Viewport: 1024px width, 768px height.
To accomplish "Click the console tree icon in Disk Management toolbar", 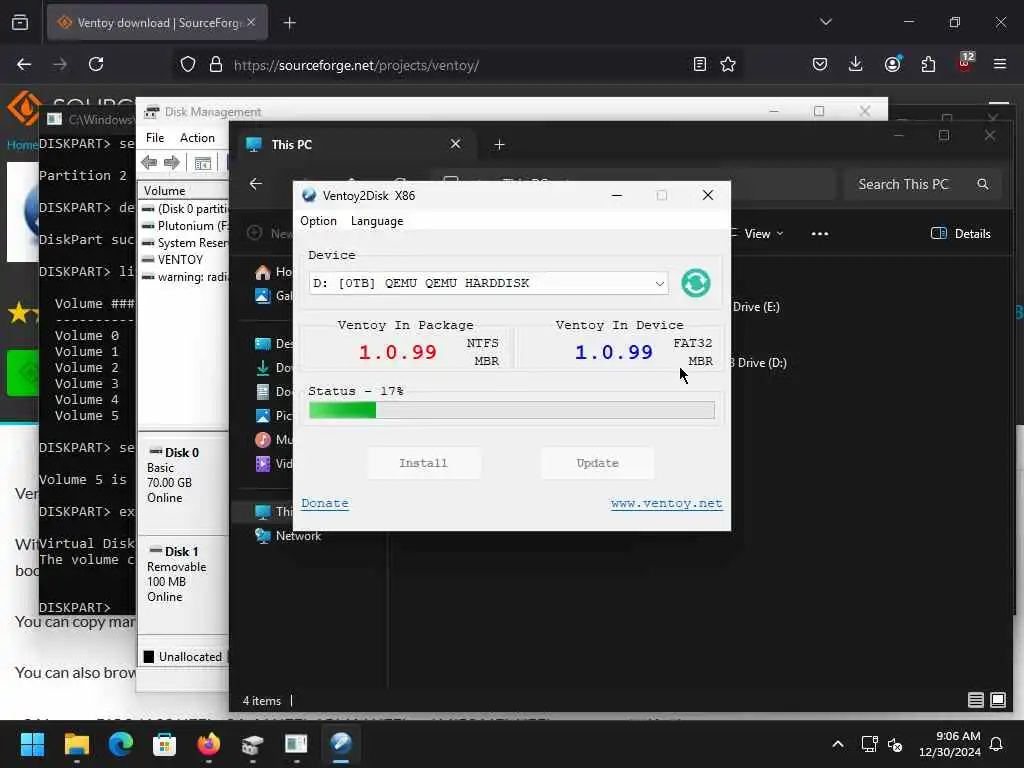I will coord(202,163).
